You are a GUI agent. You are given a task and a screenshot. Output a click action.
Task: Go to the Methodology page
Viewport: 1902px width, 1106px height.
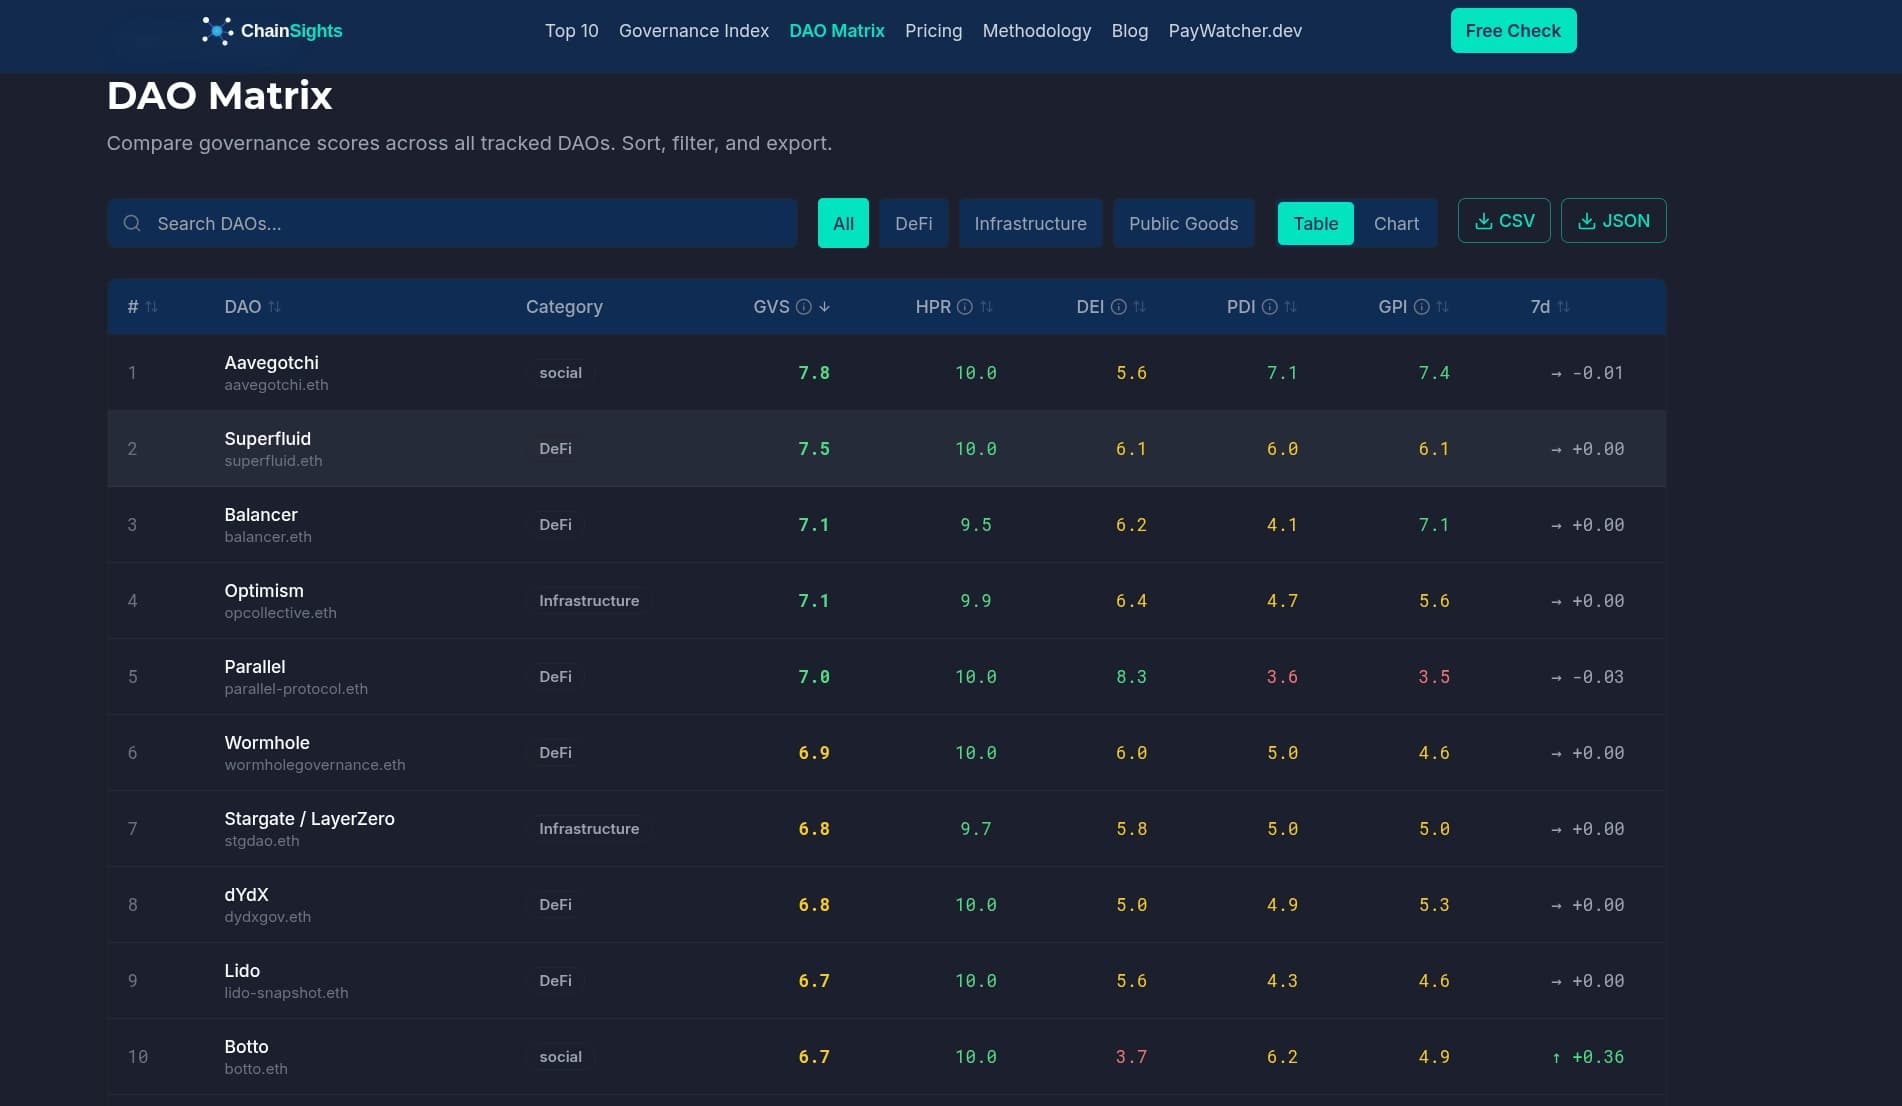pos(1036,31)
